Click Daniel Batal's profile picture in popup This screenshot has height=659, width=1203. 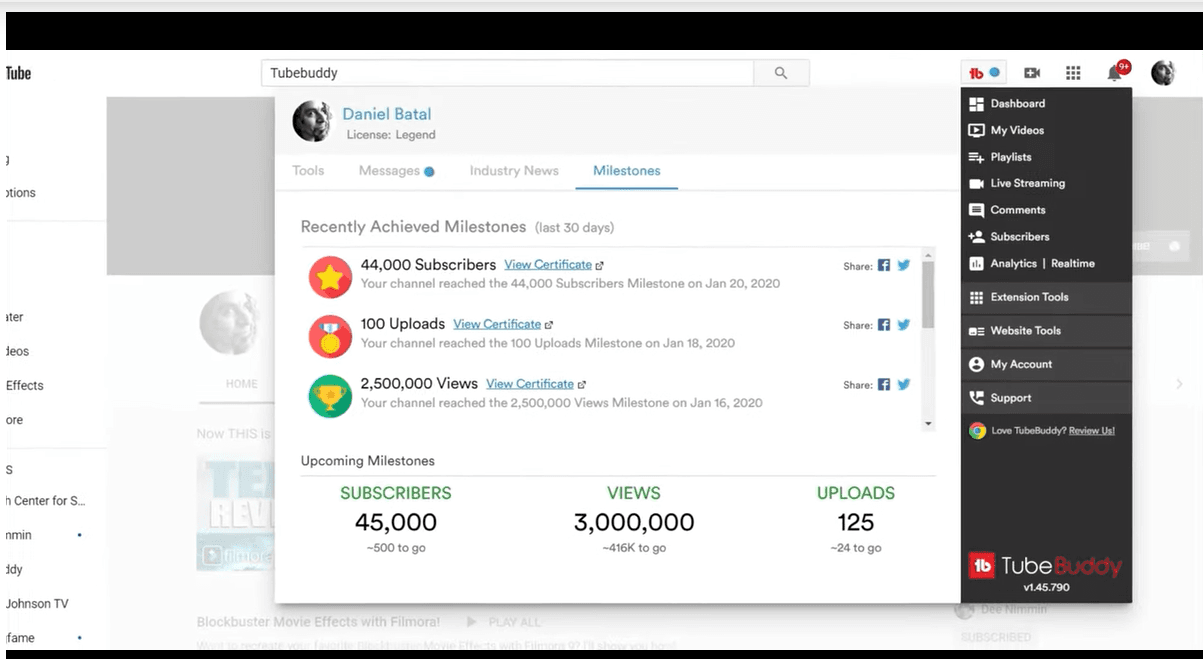(312, 121)
